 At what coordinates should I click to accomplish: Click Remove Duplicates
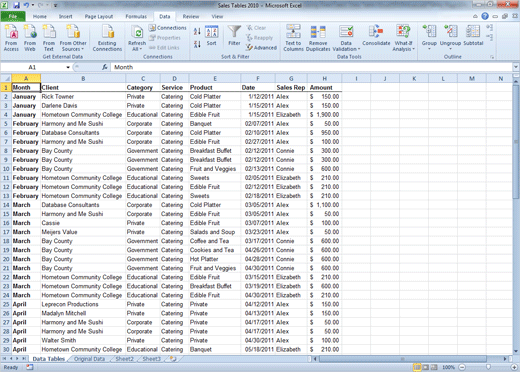pyautogui.click(x=318, y=38)
